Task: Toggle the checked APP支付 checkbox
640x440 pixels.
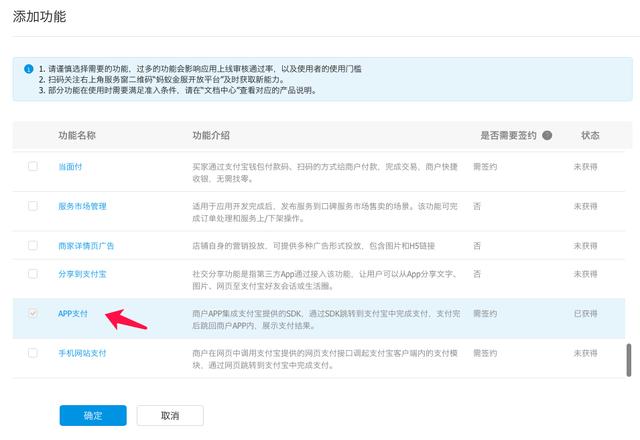Action: 33,313
